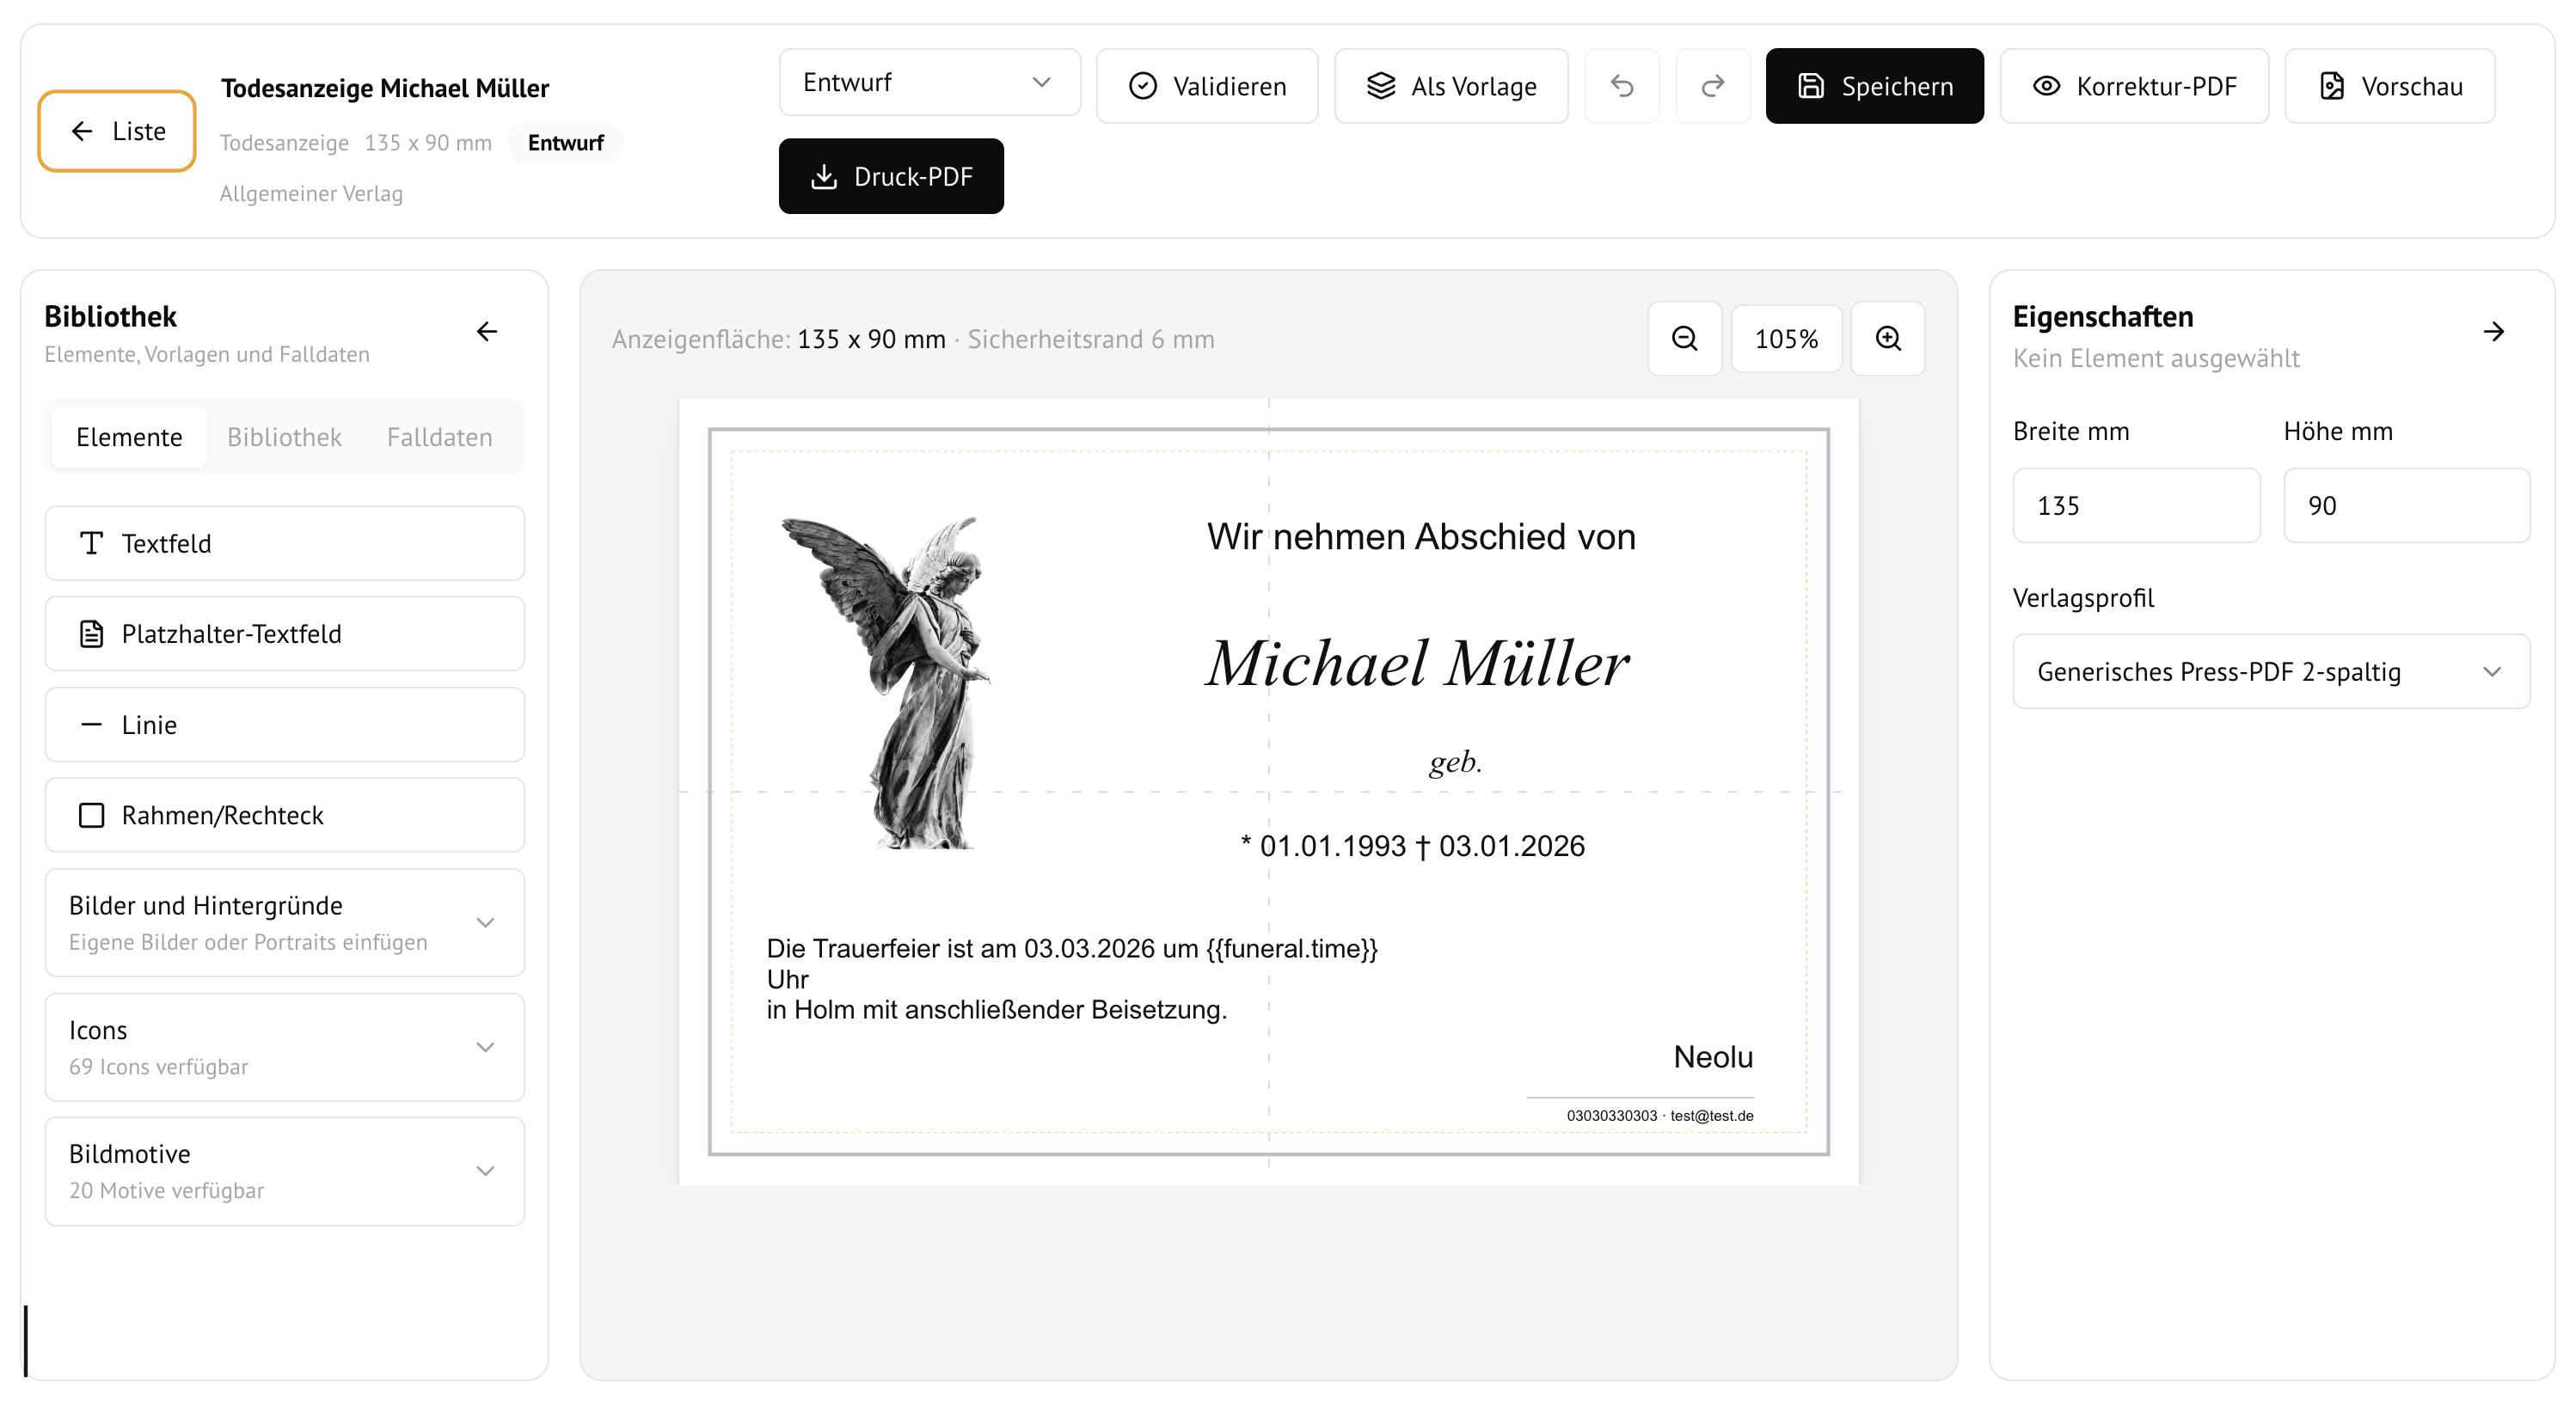Image resolution: width=2576 pixels, height=1401 pixels.
Task: Click the Höhe mm input field
Action: [x=2407, y=506]
